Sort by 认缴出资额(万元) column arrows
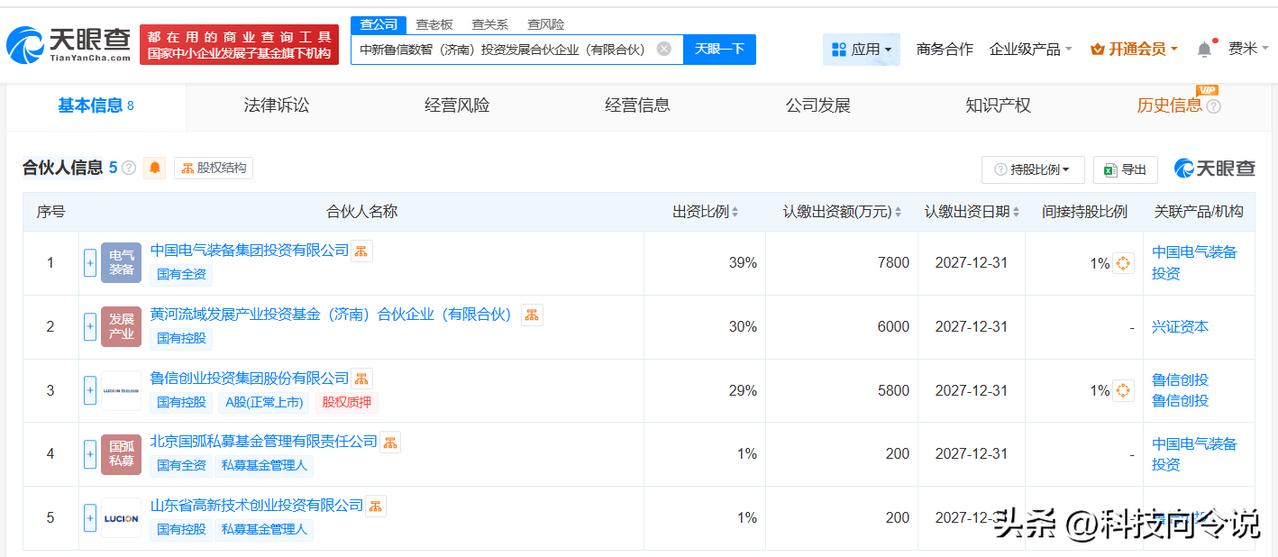The width and height of the screenshot is (1278, 557). click(x=898, y=212)
